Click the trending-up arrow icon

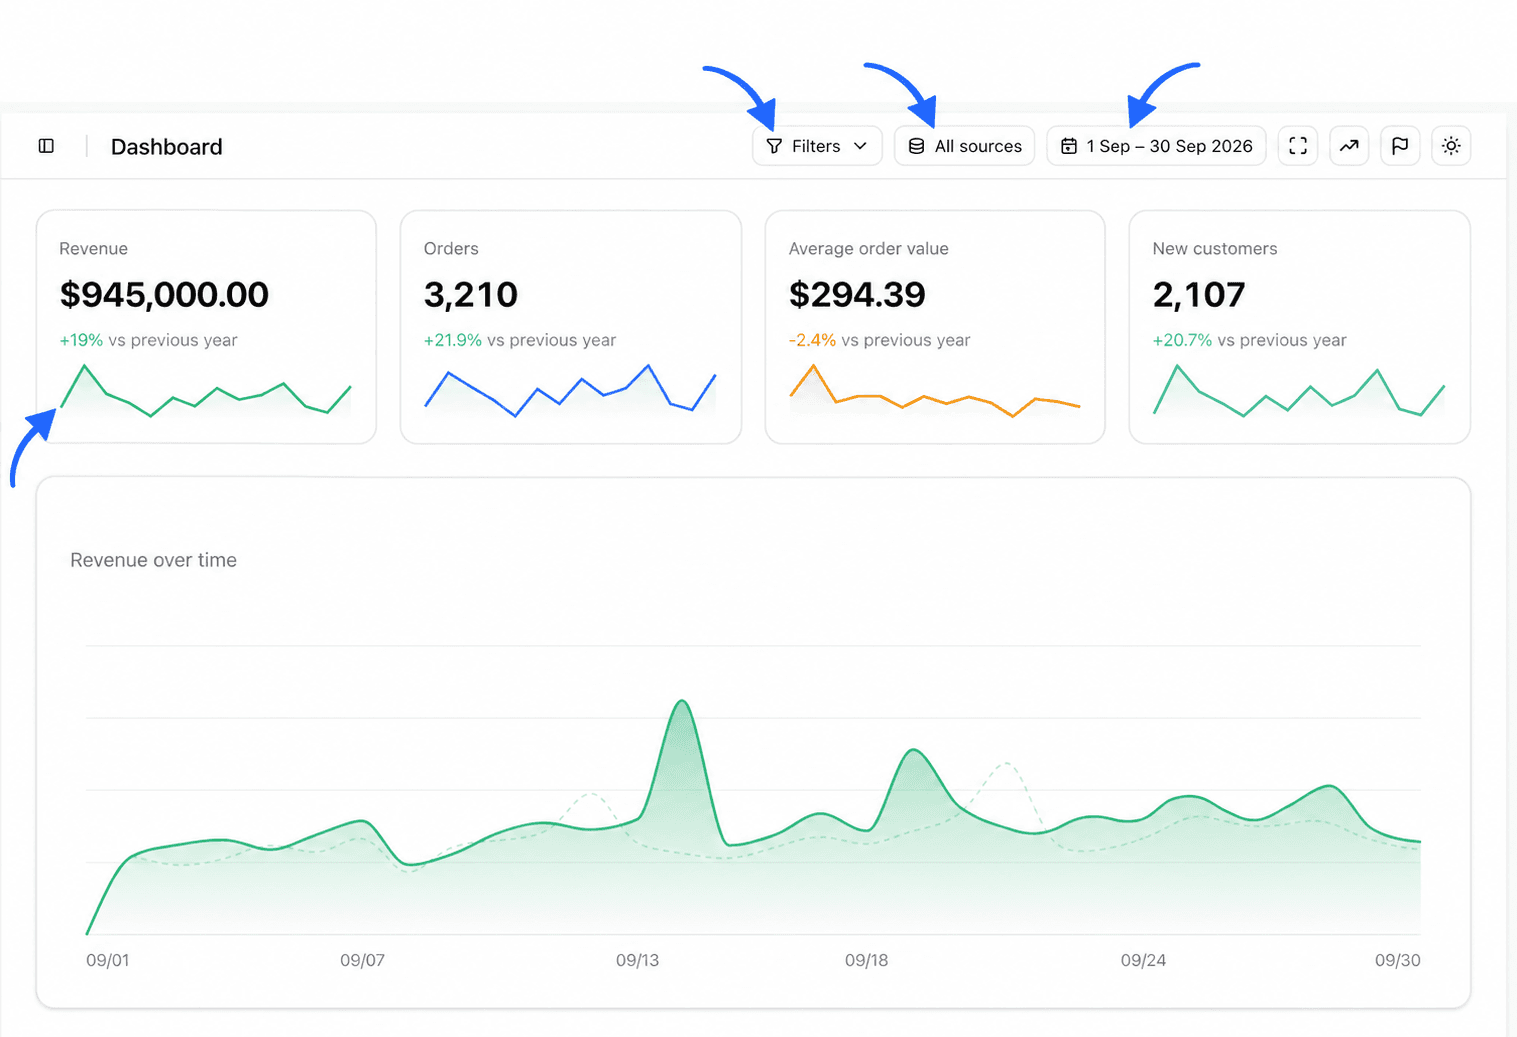[x=1349, y=146]
